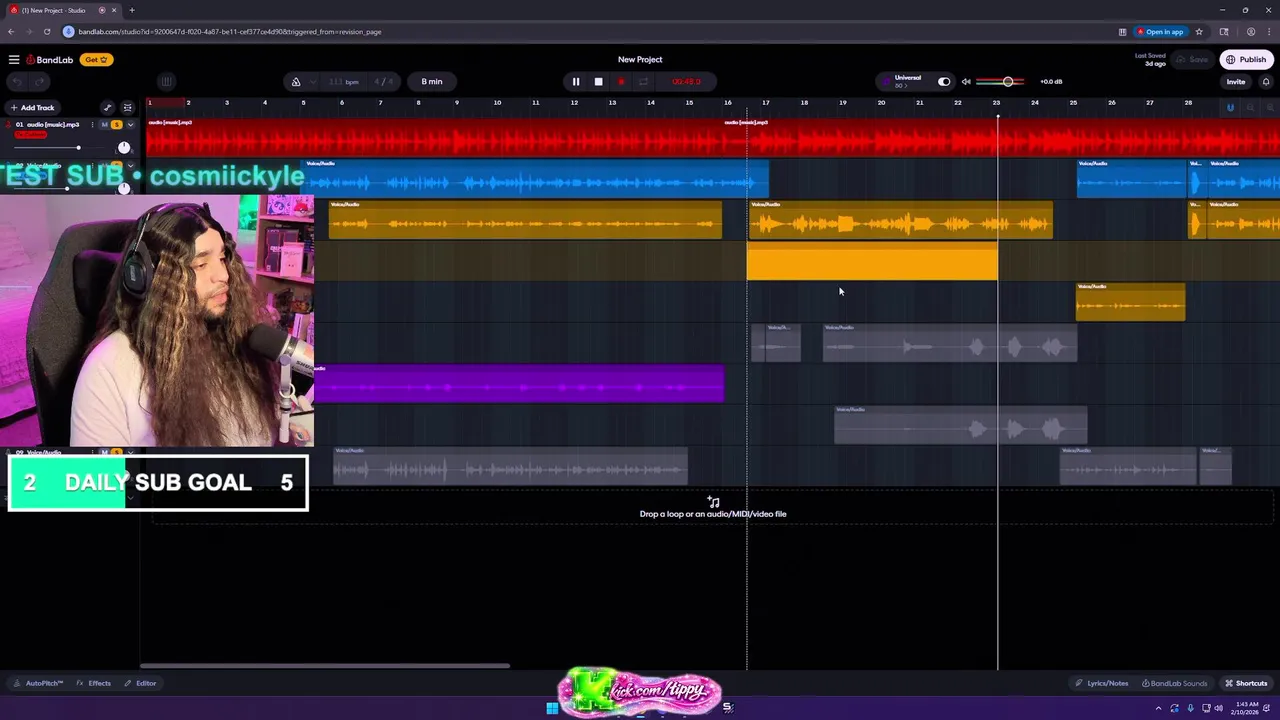The width and height of the screenshot is (1280, 720).
Task: Bookmark this page with star icon
Action: (1197, 32)
